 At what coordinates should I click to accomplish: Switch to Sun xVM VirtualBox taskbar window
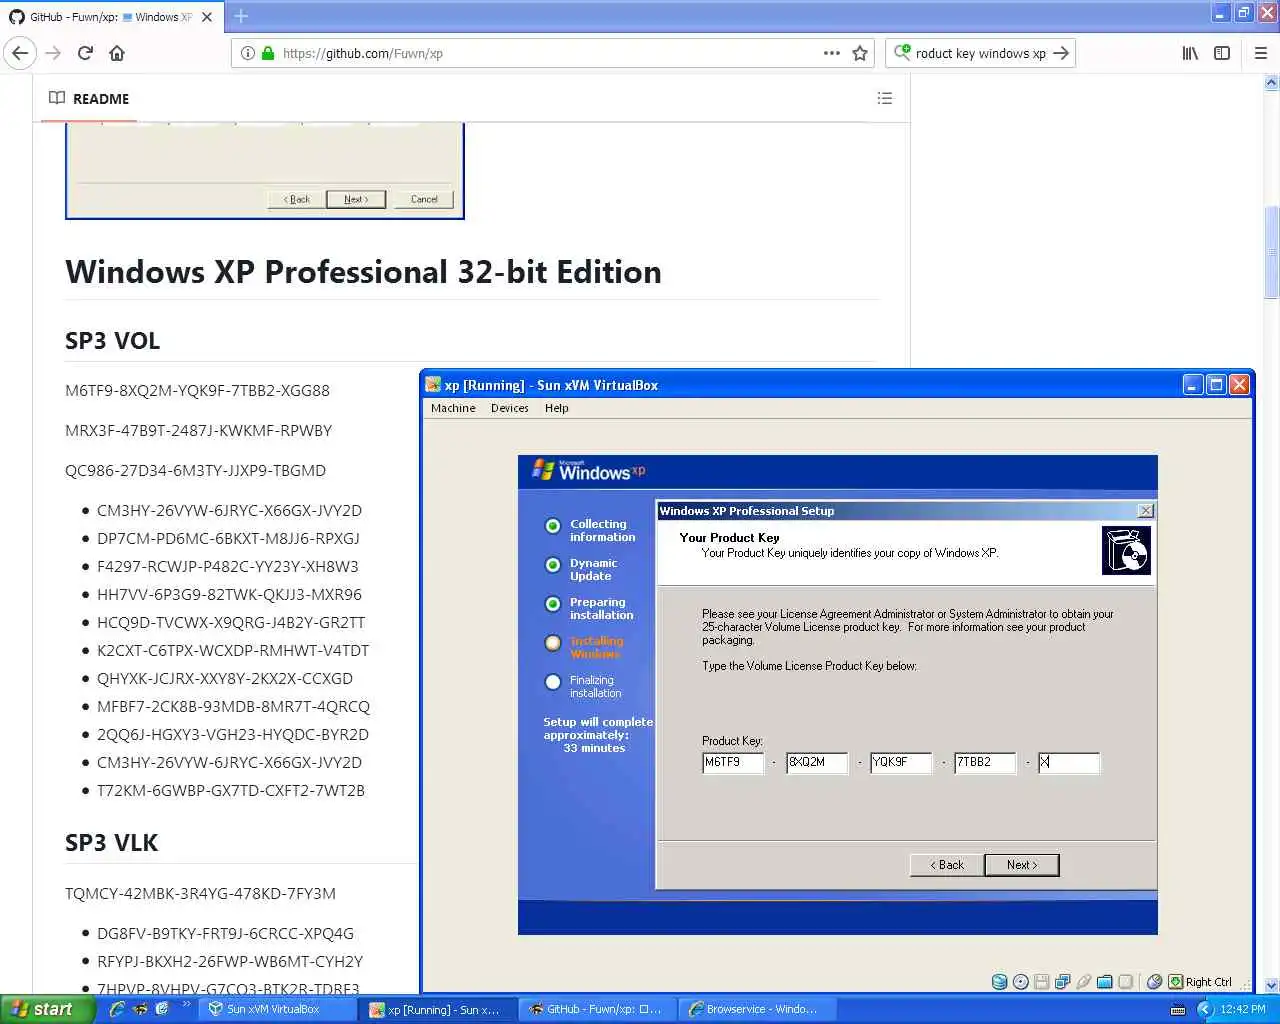(x=275, y=1009)
